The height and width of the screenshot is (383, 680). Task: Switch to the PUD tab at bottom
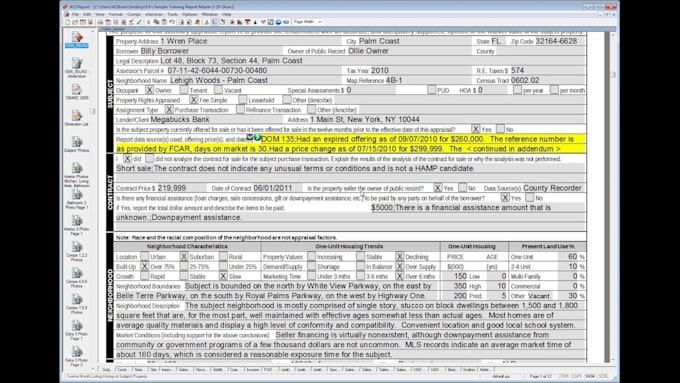coord(268,370)
